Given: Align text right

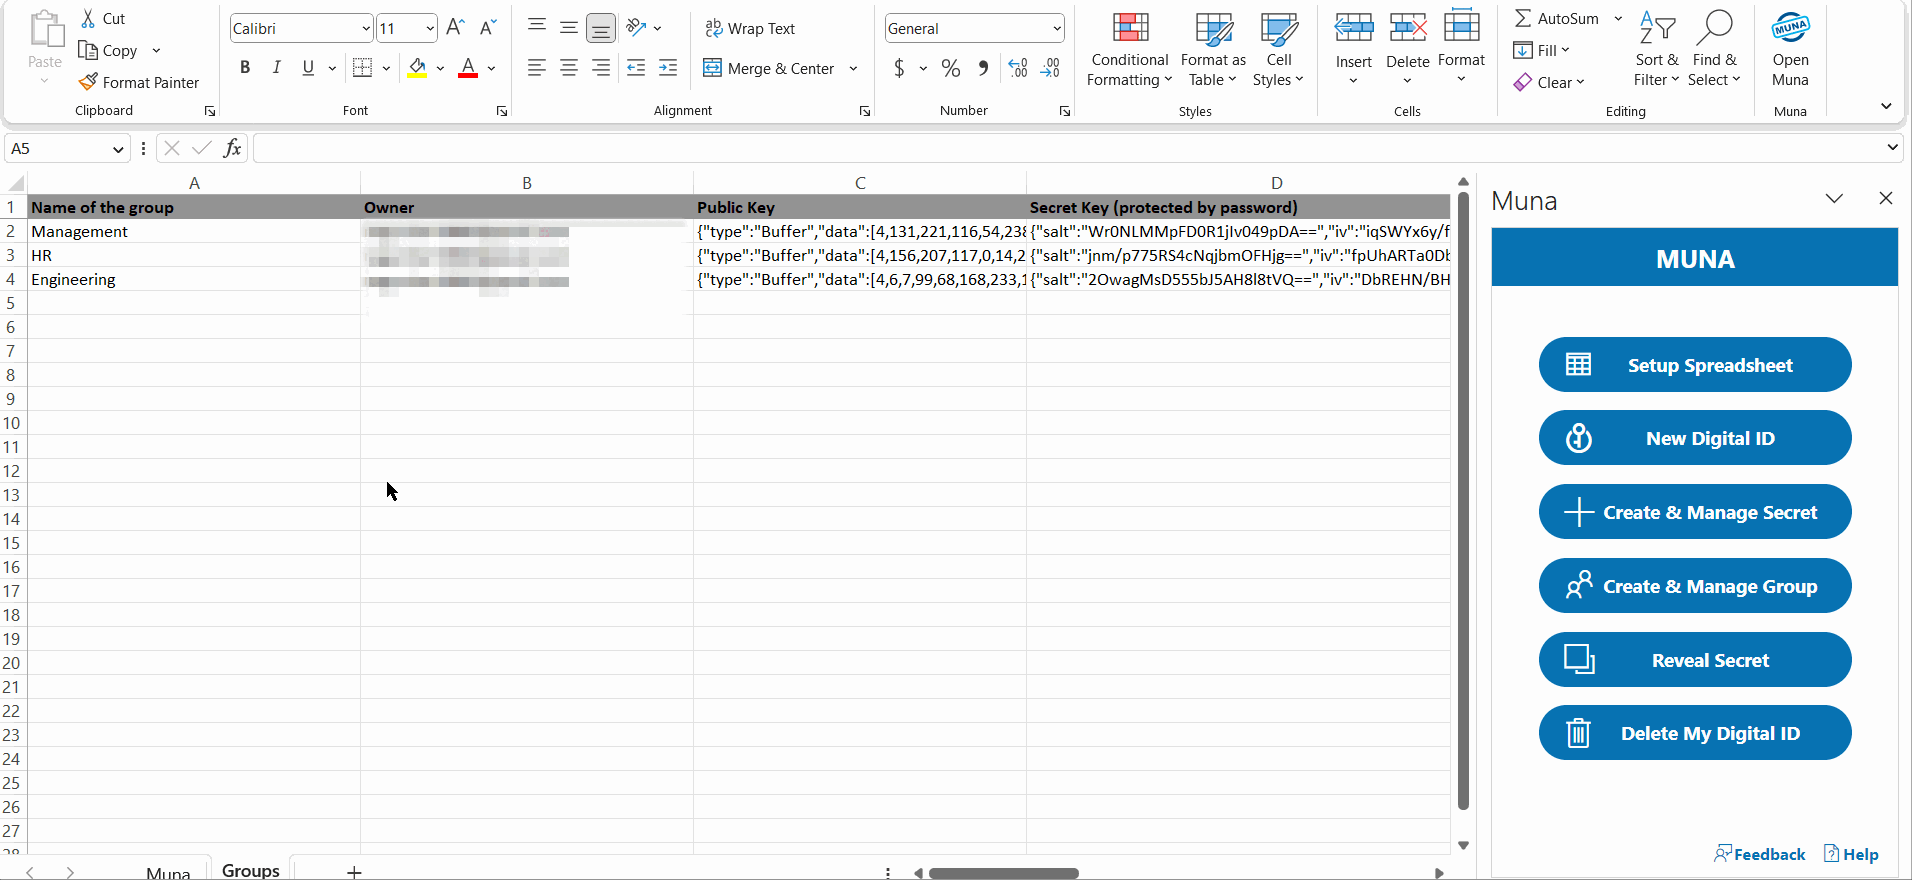Looking at the screenshot, I should [x=601, y=67].
